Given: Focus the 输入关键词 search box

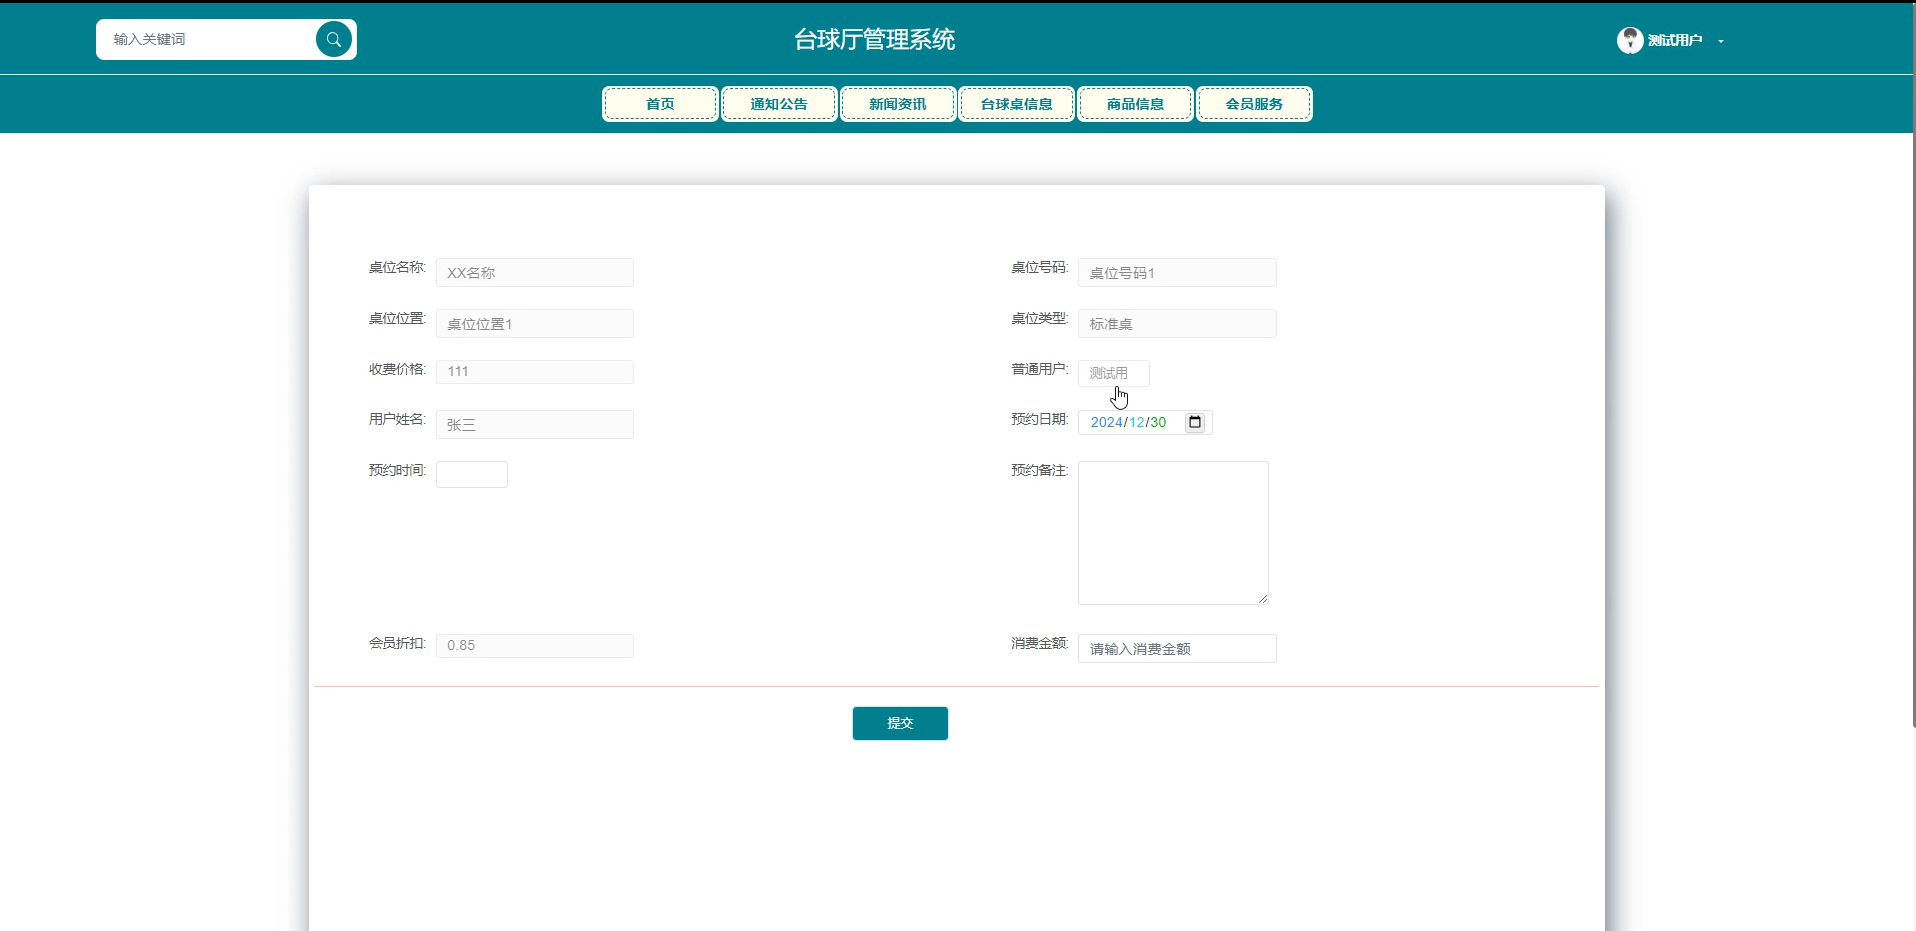Looking at the screenshot, I should pos(205,39).
